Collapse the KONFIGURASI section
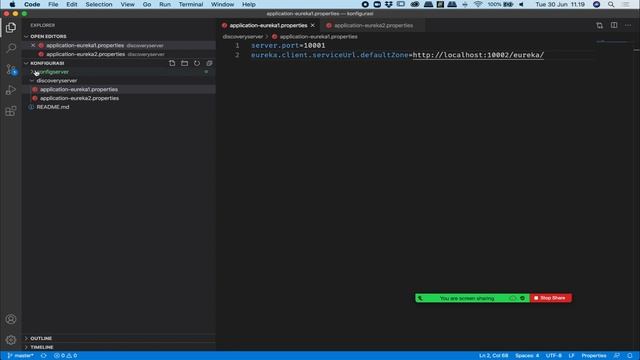 pyautogui.click(x=47, y=63)
